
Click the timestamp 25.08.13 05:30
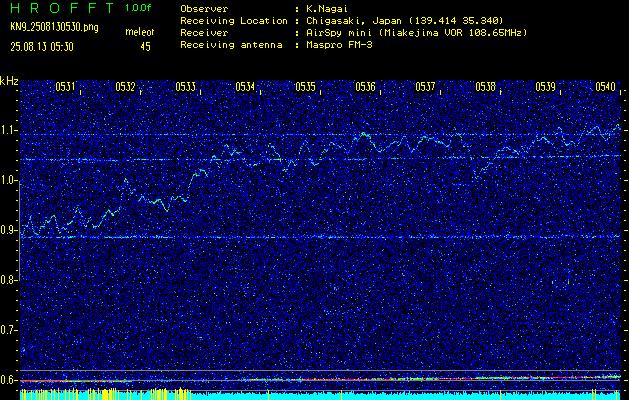(x=42, y=47)
